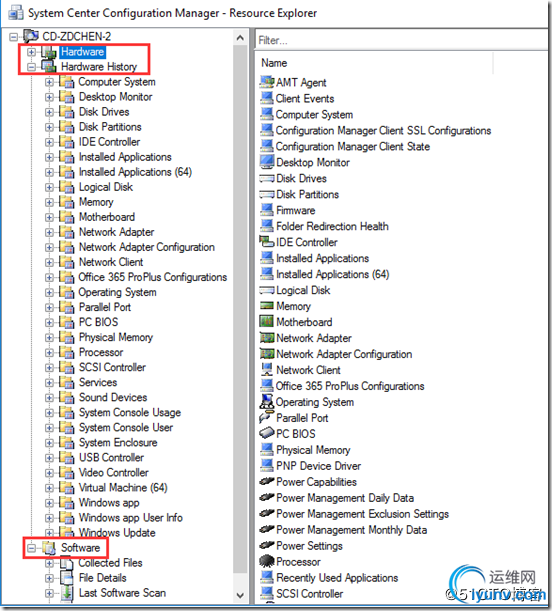Collapse the CD-ZDCHEN-2 root node

14,37
